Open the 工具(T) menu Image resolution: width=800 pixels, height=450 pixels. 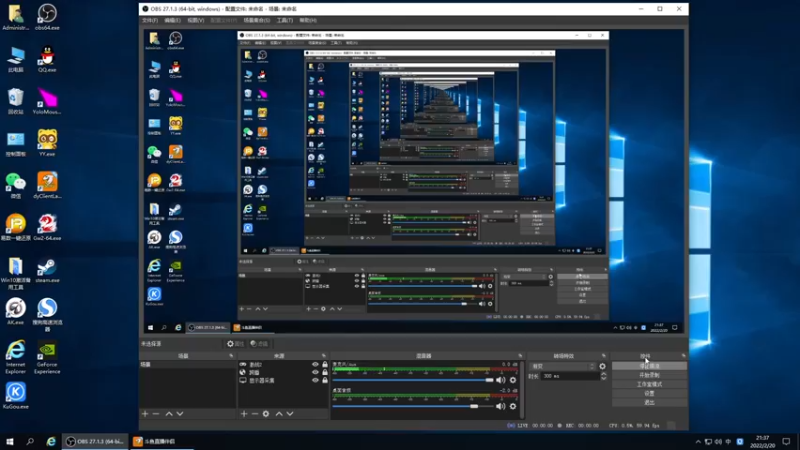pos(285,20)
